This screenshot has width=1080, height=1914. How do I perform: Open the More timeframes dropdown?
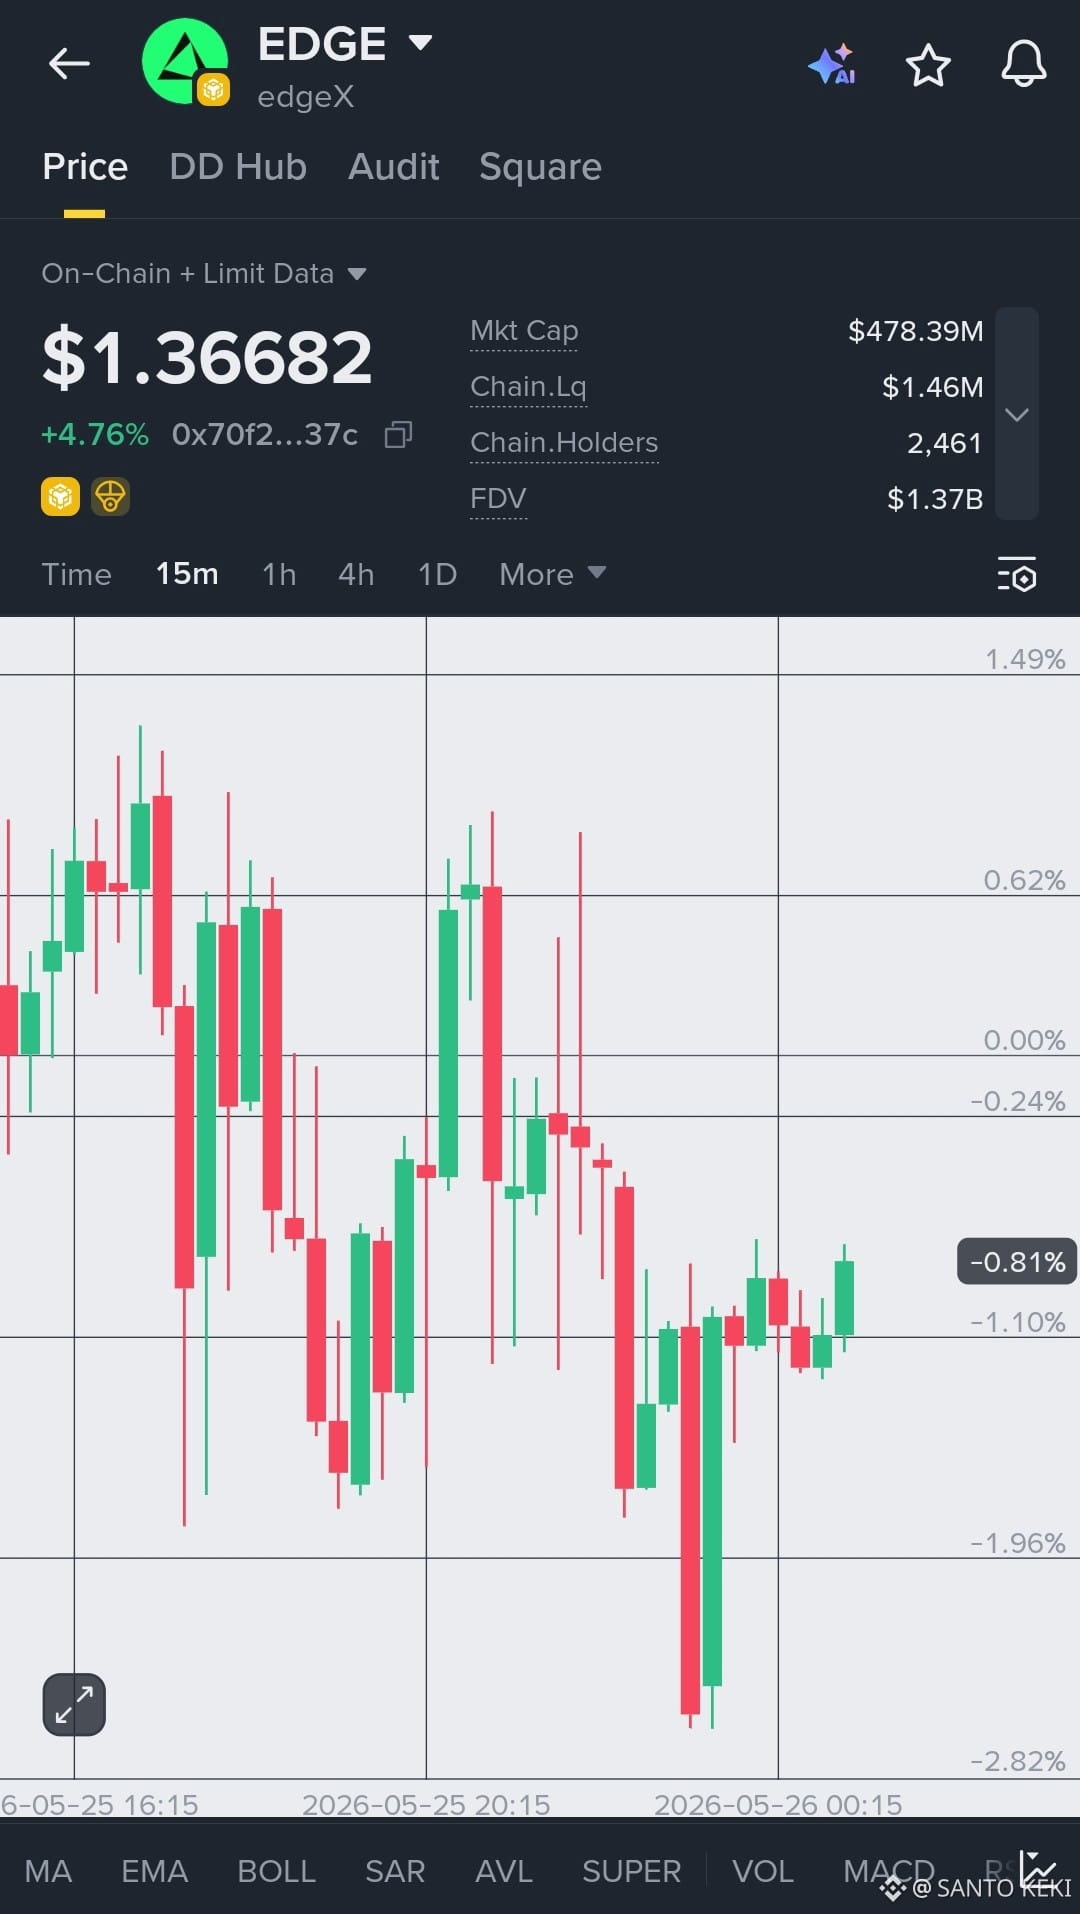(x=553, y=574)
